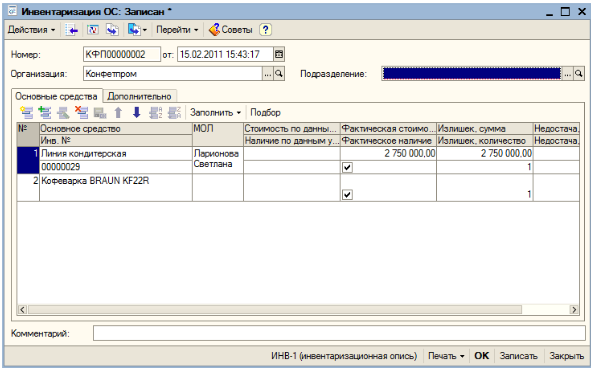
Task: Open help with the question mark icon
Action: click(x=265, y=30)
